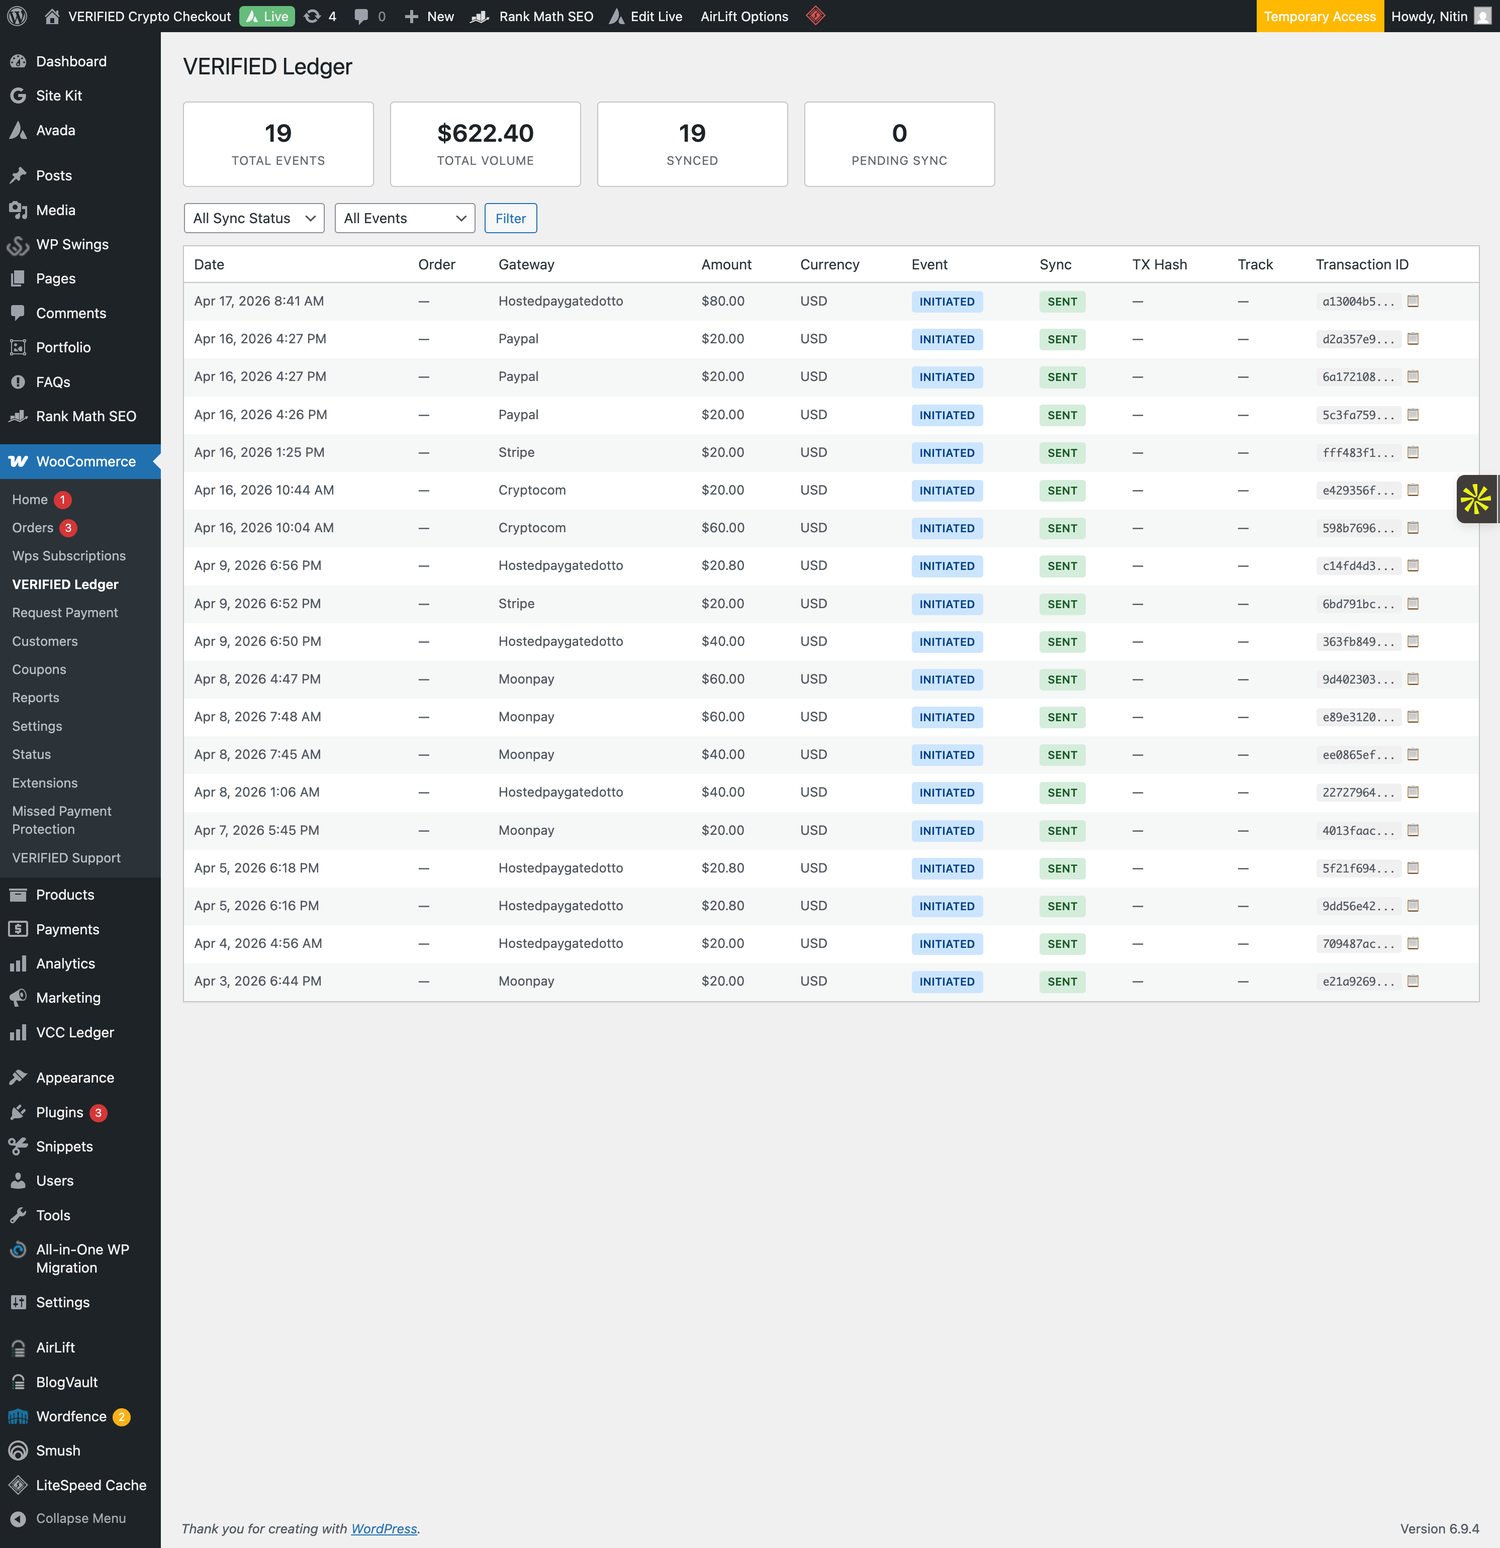The image size is (1500, 1548).
Task: Open the WooCommerce sidebar icon
Action: coord(17,461)
